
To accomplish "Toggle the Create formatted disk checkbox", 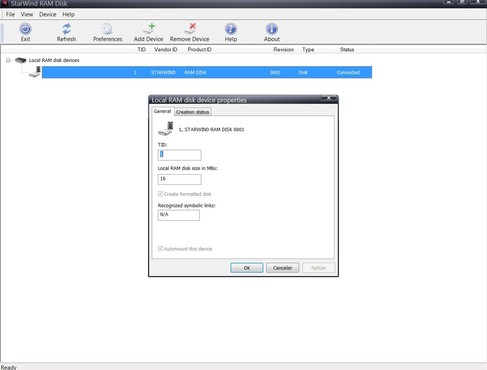I will tap(160, 194).
